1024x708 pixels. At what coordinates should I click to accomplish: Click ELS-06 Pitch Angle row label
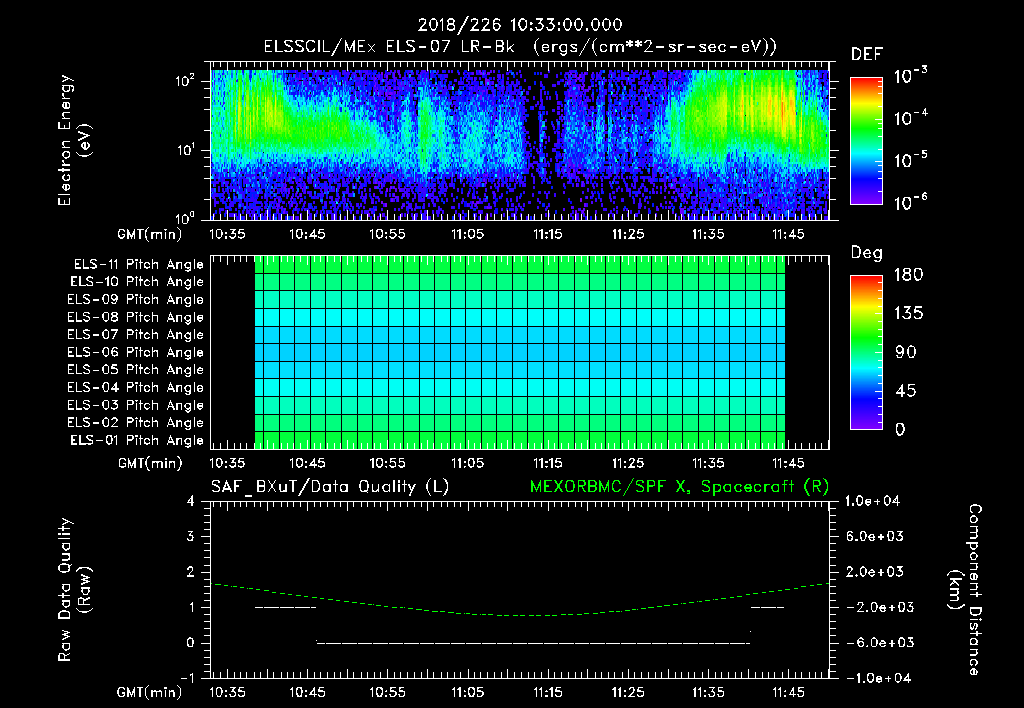(135, 352)
